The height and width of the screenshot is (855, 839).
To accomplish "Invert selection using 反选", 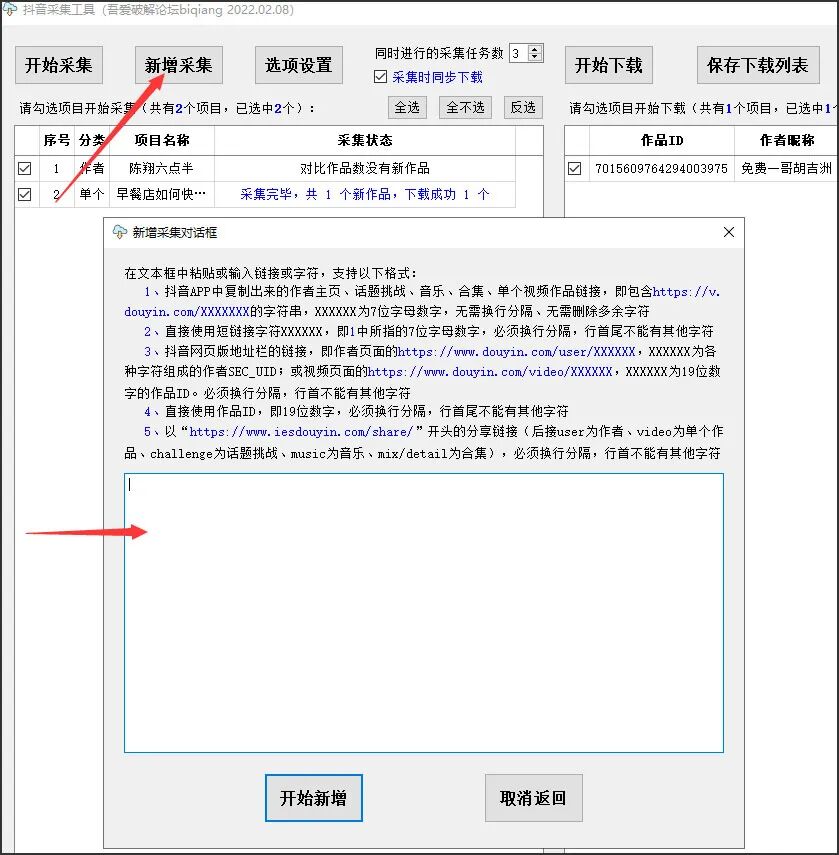I will (x=523, y=107).
